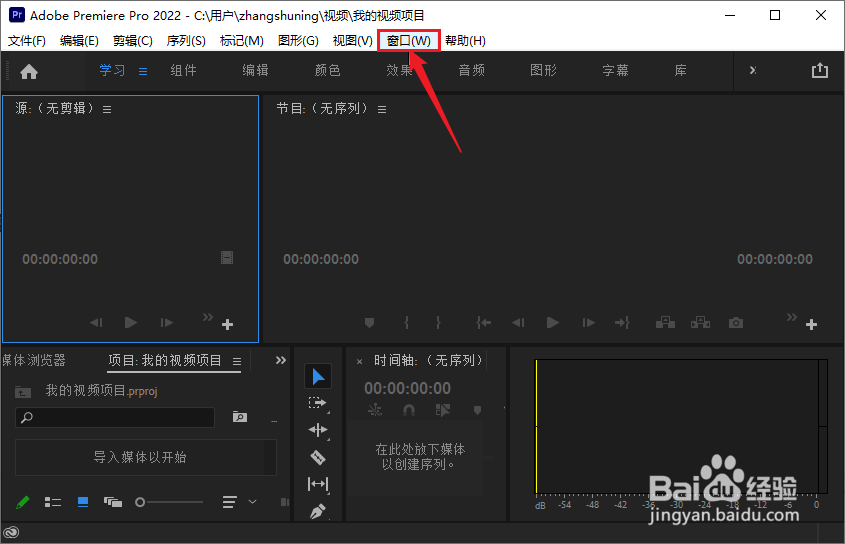This screenshot has height=544, width=845.
Task: Toggle insert sequences as nests icon
Action: pyautogui.click(x=375, y=411)
